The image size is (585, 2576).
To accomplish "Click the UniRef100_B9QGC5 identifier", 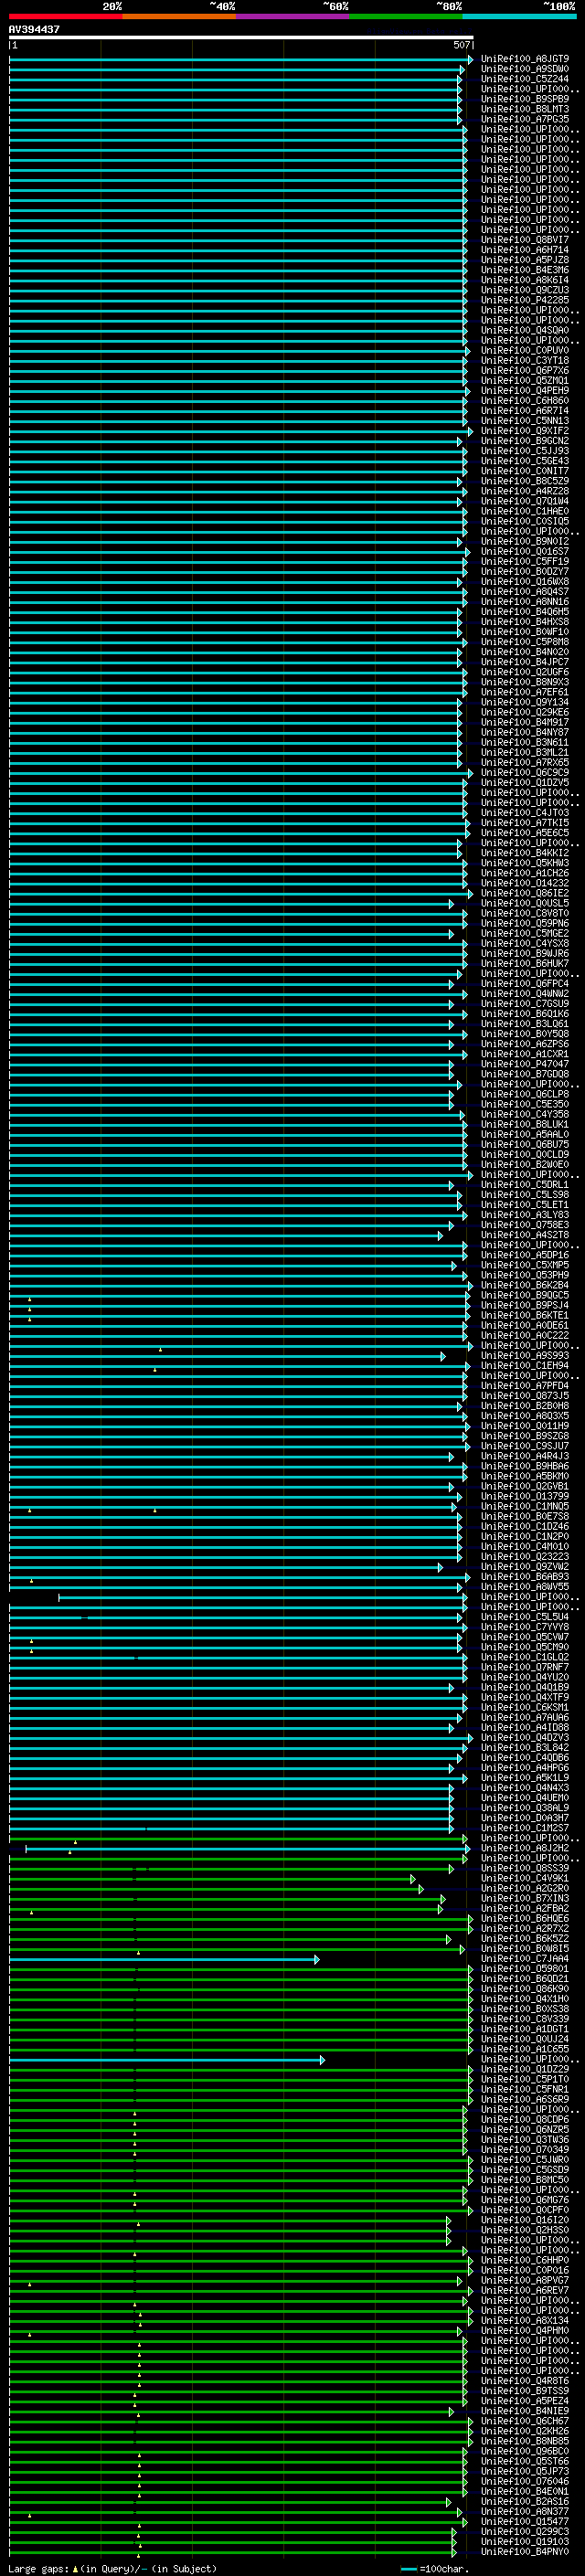I will [x=525, y=1296].
